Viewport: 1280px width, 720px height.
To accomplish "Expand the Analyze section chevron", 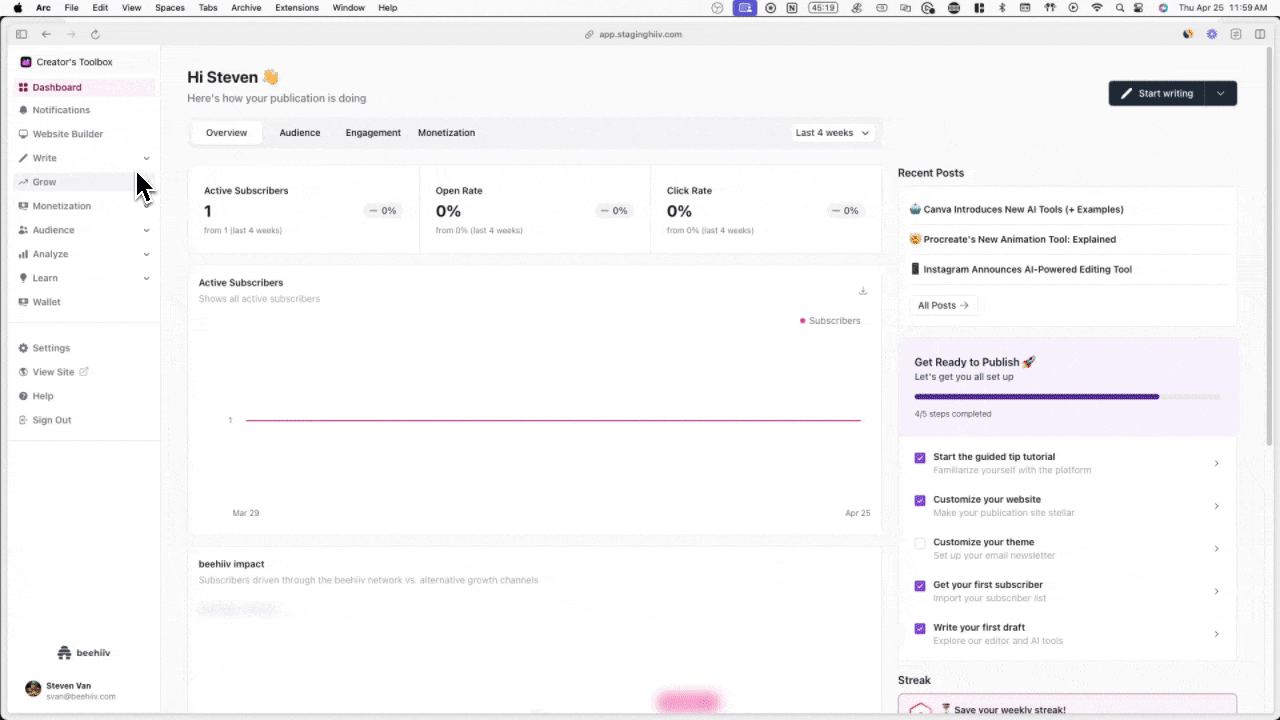I will point(147,254).
